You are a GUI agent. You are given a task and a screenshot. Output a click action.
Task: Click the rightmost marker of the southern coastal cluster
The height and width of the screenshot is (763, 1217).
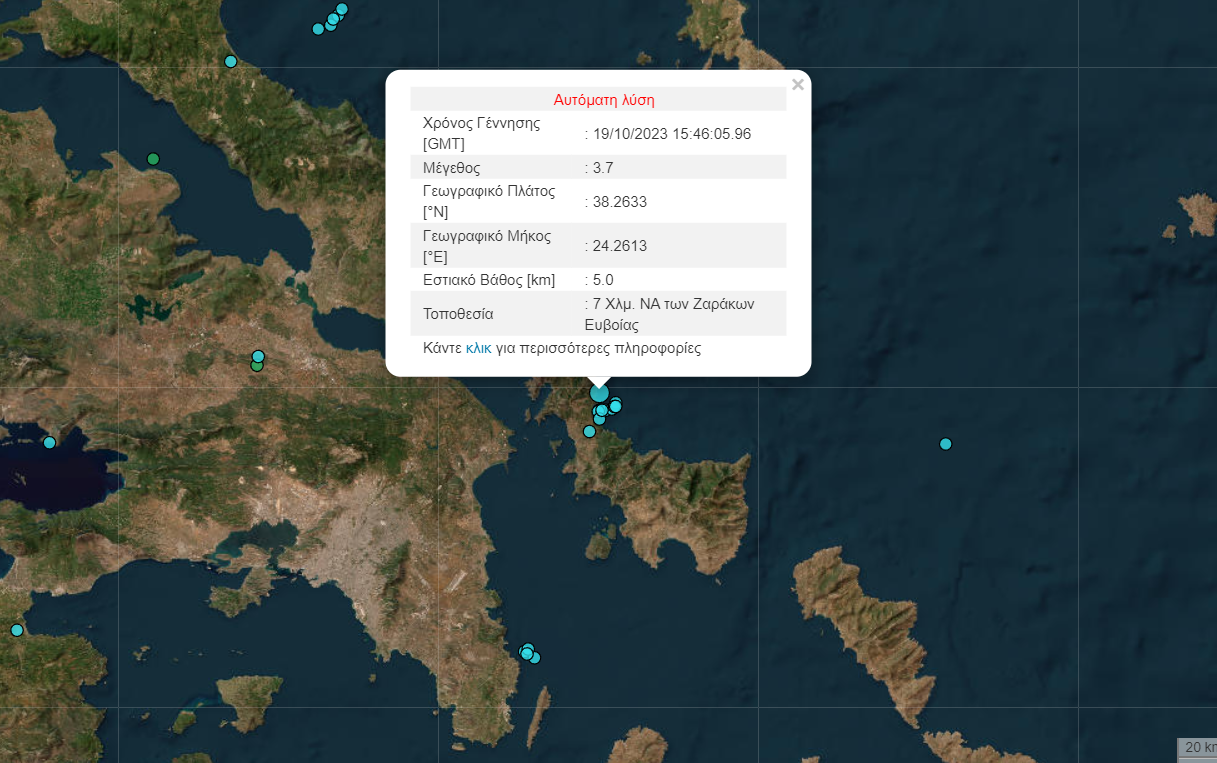535,658
